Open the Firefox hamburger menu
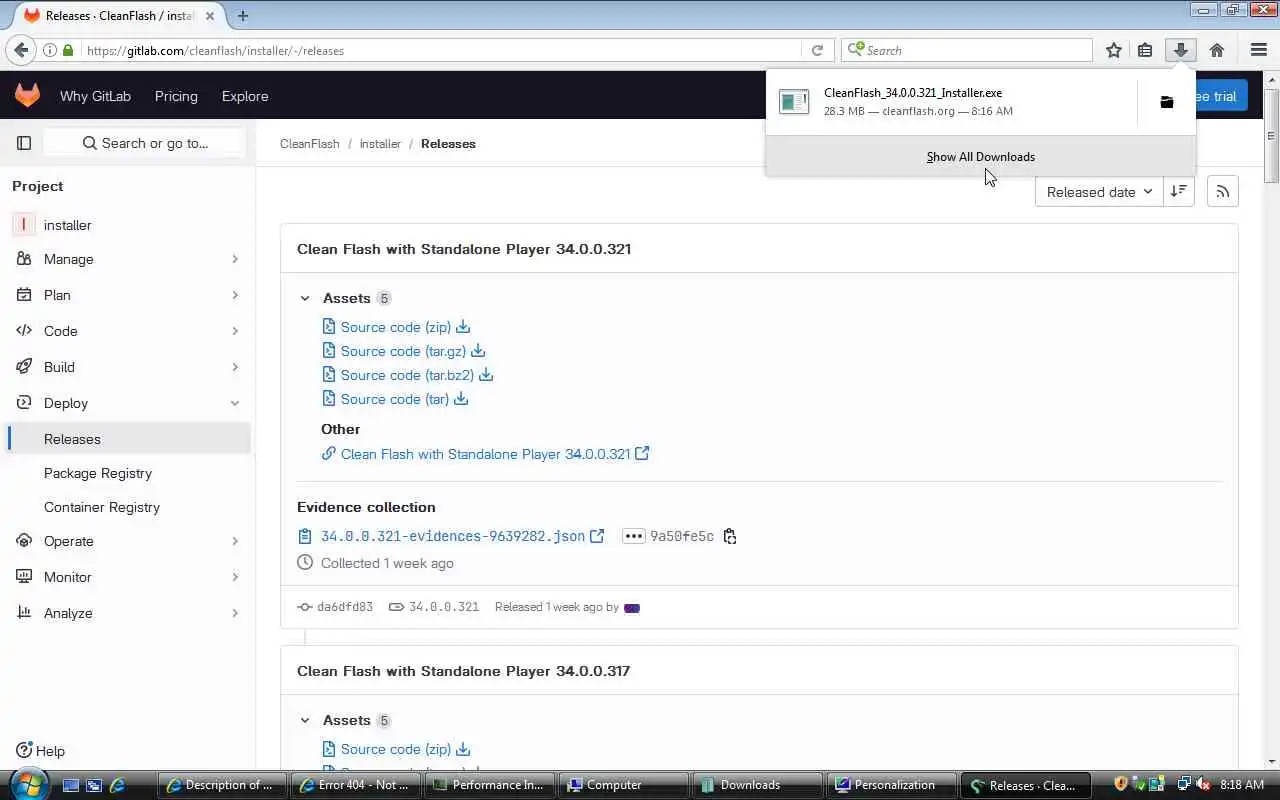This screenshot has height=800, width=1280. (x=1259, y=50)
